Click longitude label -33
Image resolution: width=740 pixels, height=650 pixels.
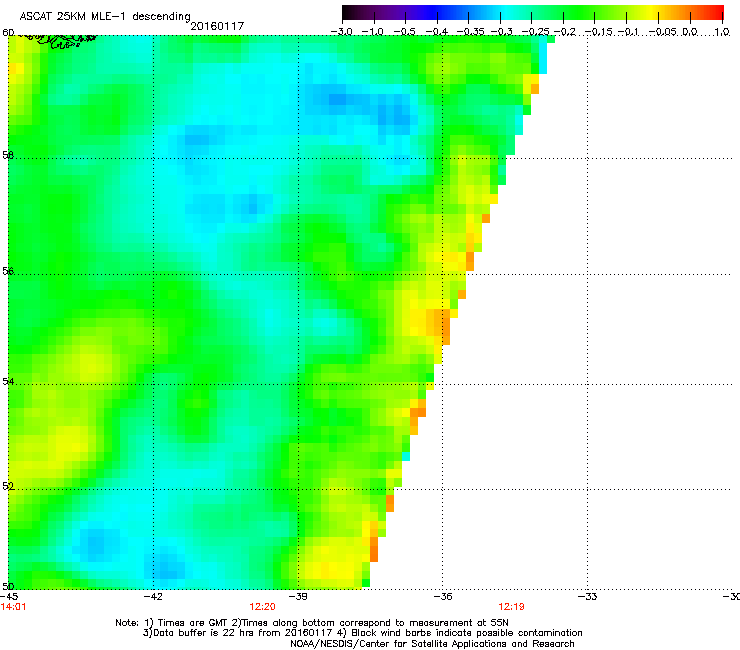pyautogui.click(x=587, y=597)
